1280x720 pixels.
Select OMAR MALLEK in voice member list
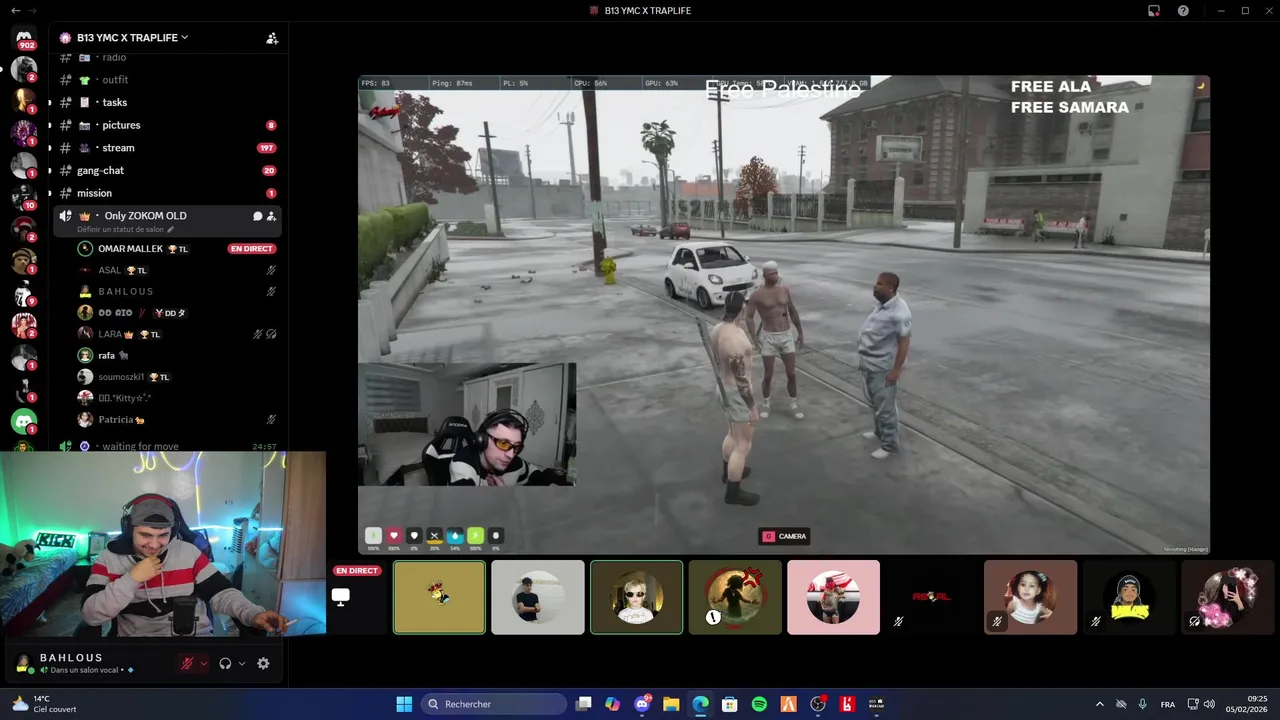pyautogui.click(x=177, y=249)
